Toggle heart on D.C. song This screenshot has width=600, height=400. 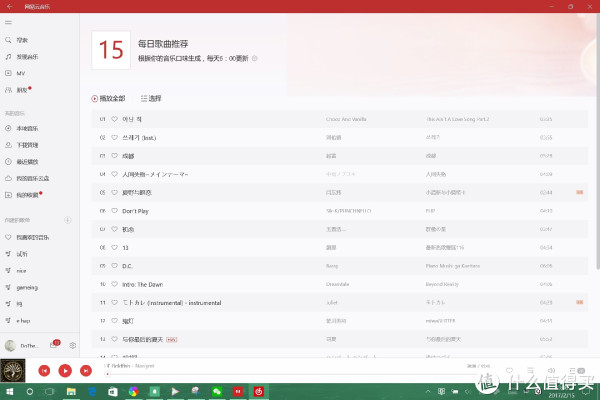114,266
